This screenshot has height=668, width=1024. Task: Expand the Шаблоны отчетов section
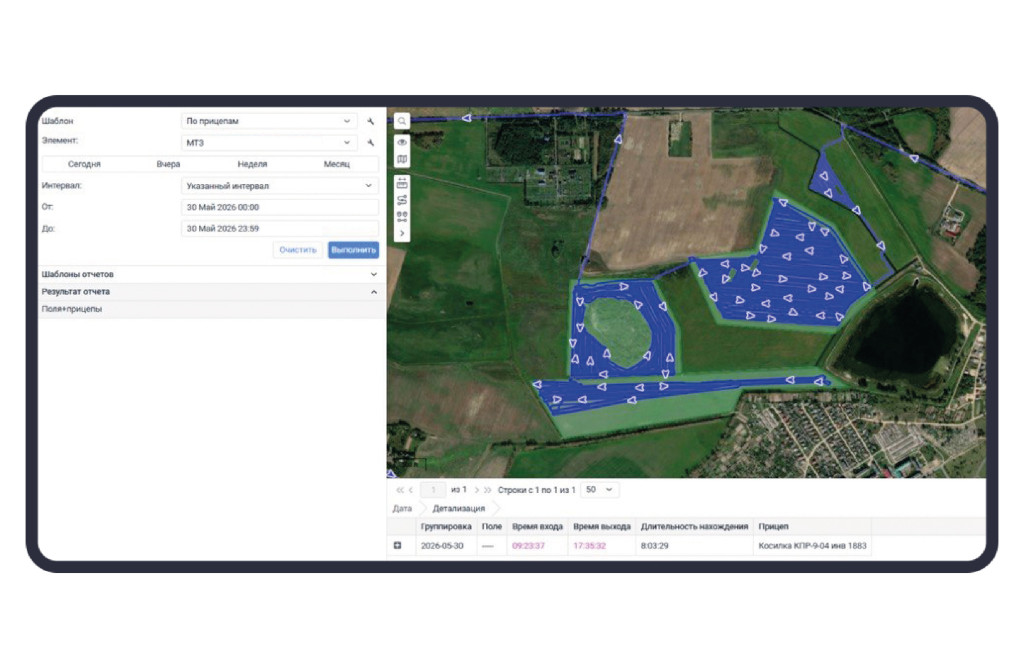tap(210, 274)
